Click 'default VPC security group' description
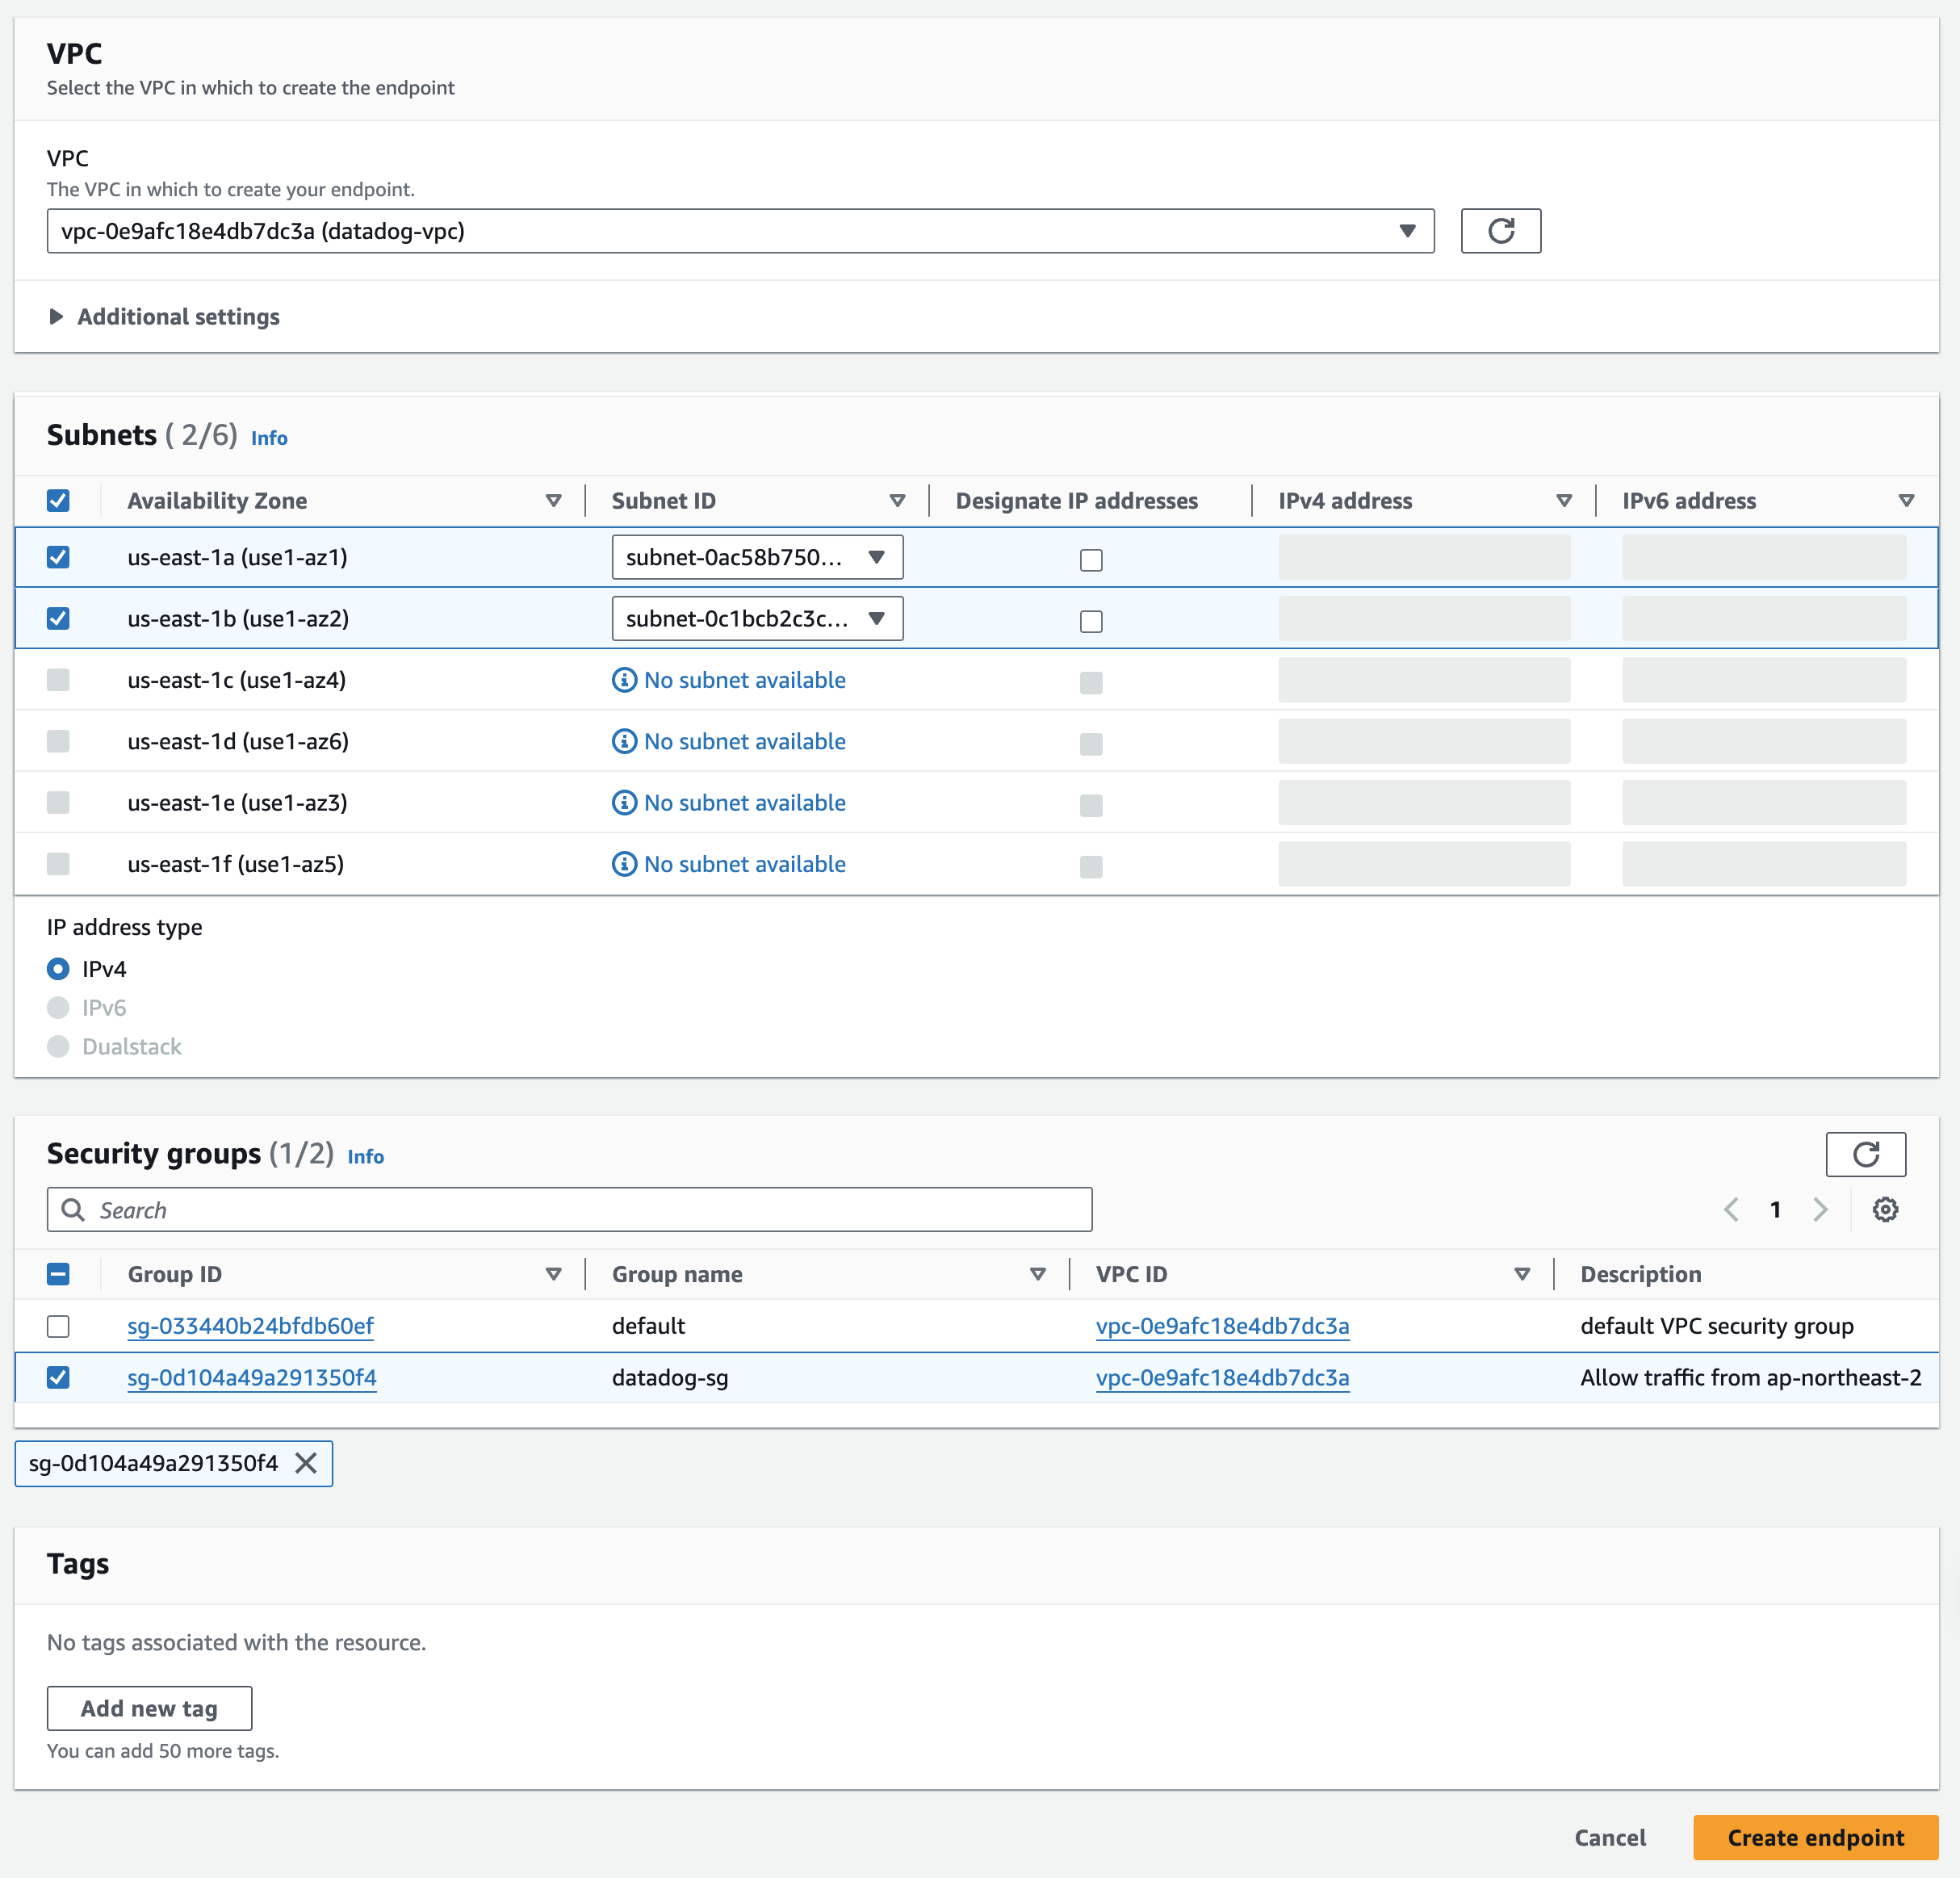 [1716, 1326]
